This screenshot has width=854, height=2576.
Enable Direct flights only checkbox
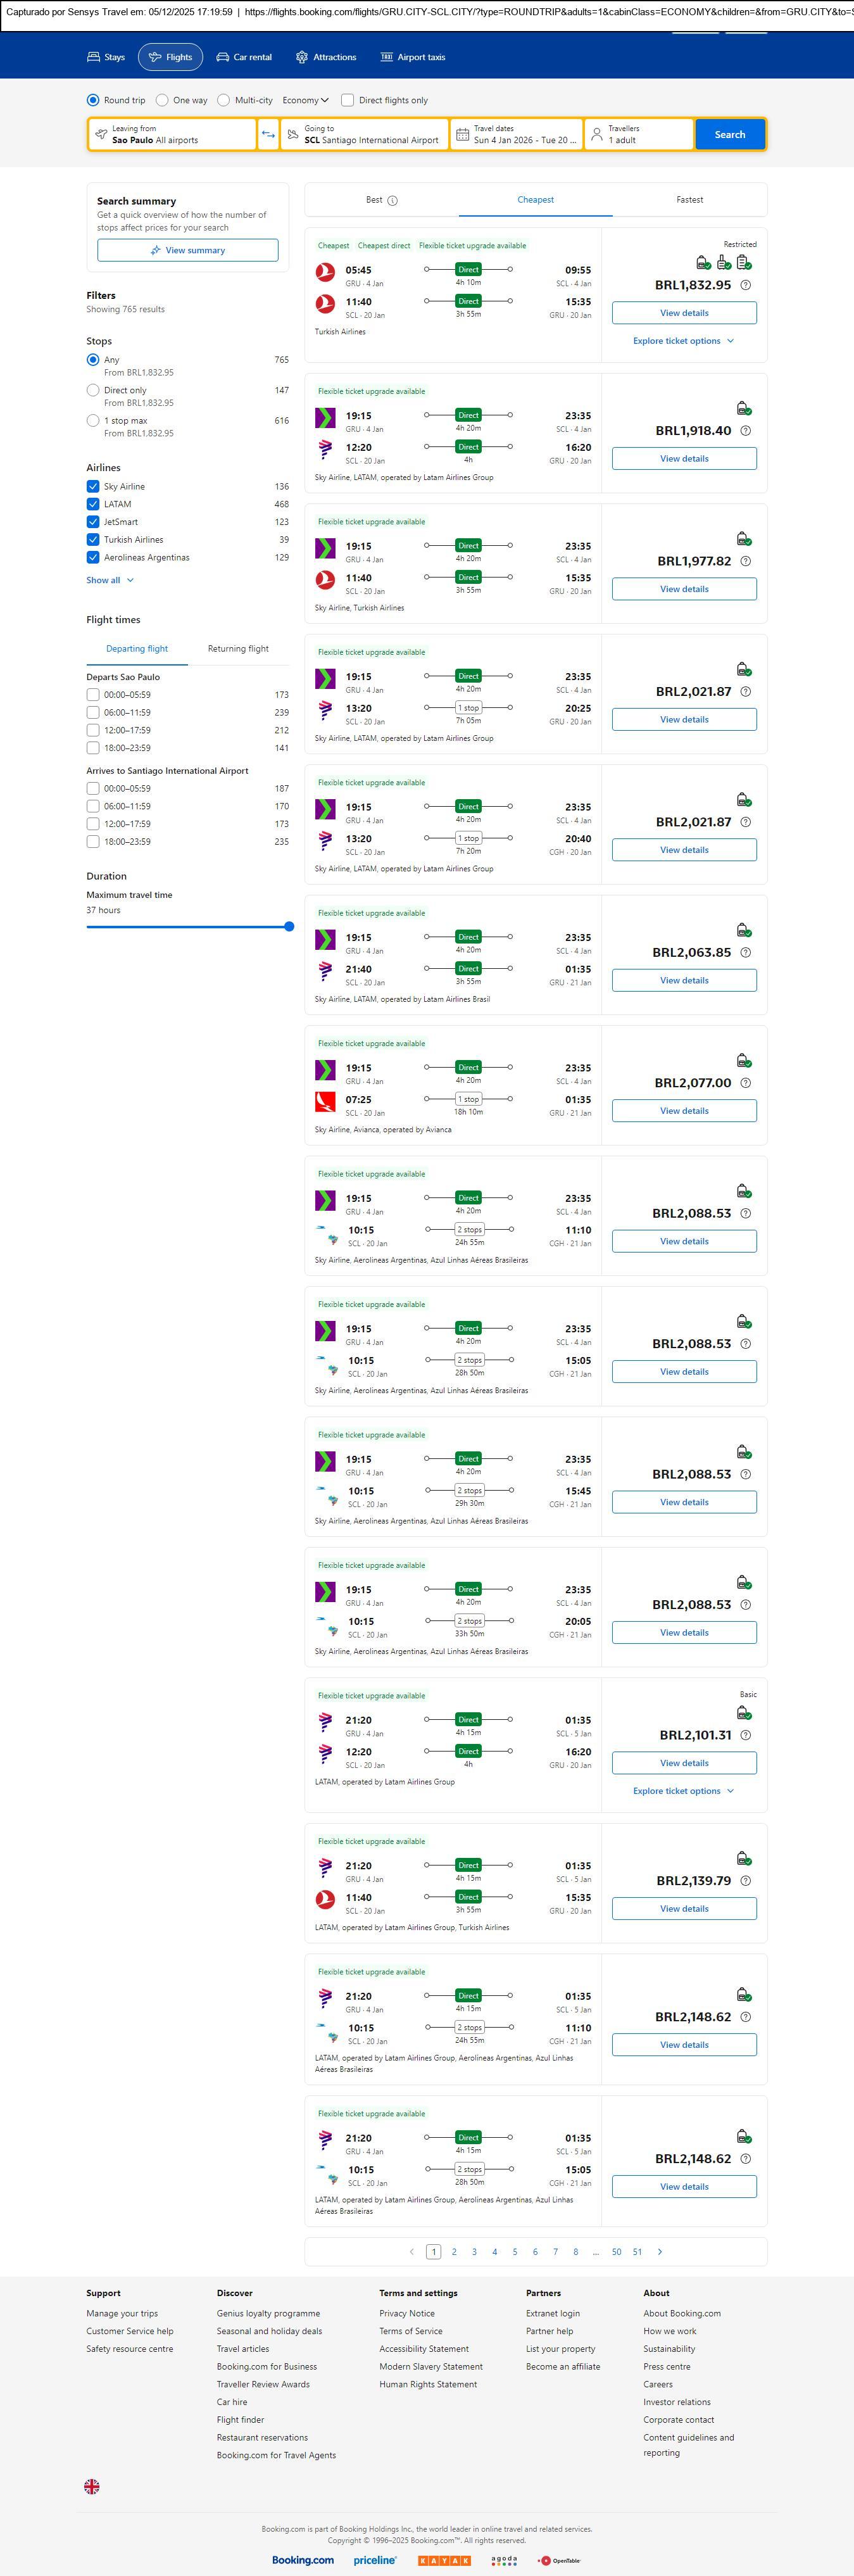pos(348,100)
